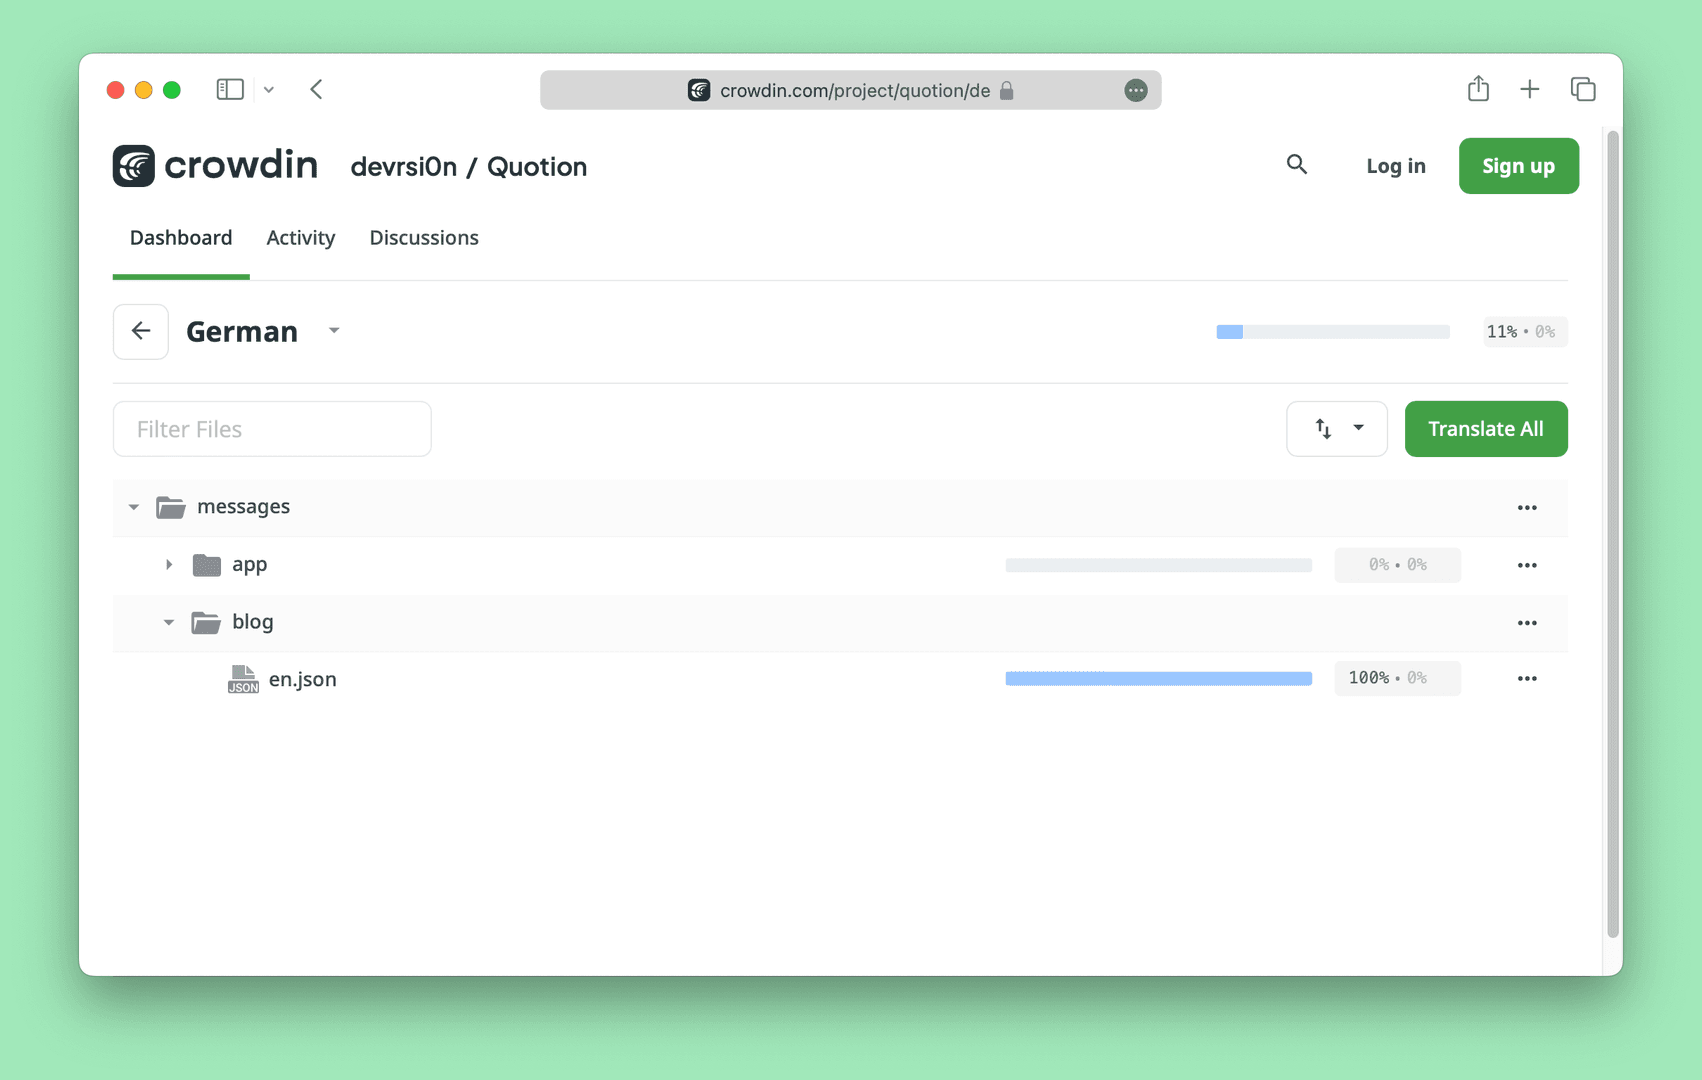Click the Translate All button
This screenshot has width=1702, height=1080.
(1486, 429)
